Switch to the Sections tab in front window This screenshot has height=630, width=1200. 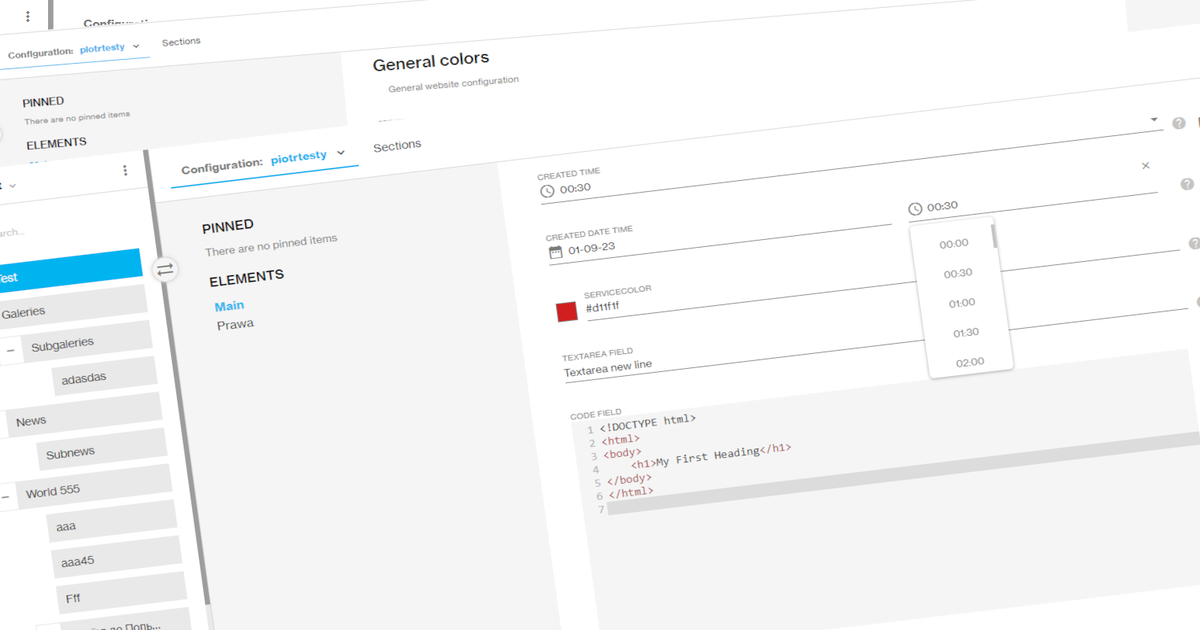point(397,146)
